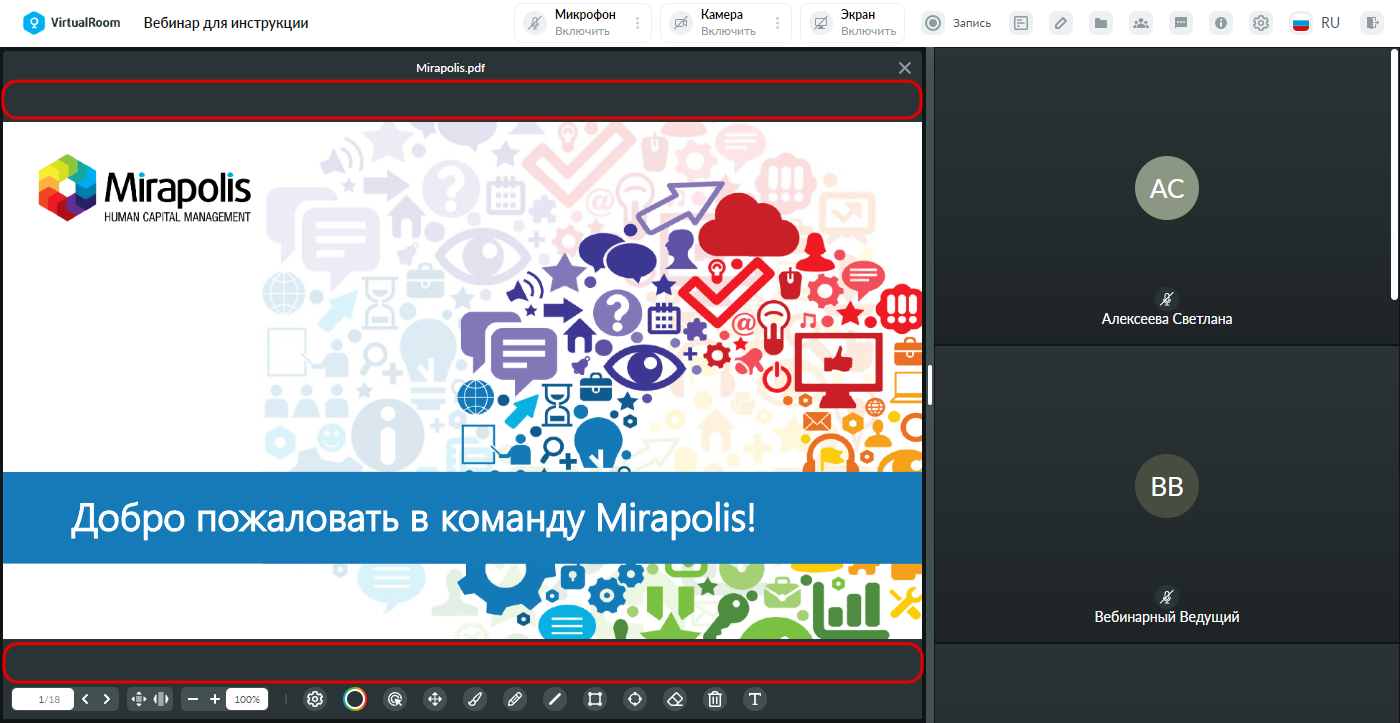Image resolution: width=1400 pixels, height=723 pixels.
Task: Zoom out with the minus button
Action: (193, 699)
